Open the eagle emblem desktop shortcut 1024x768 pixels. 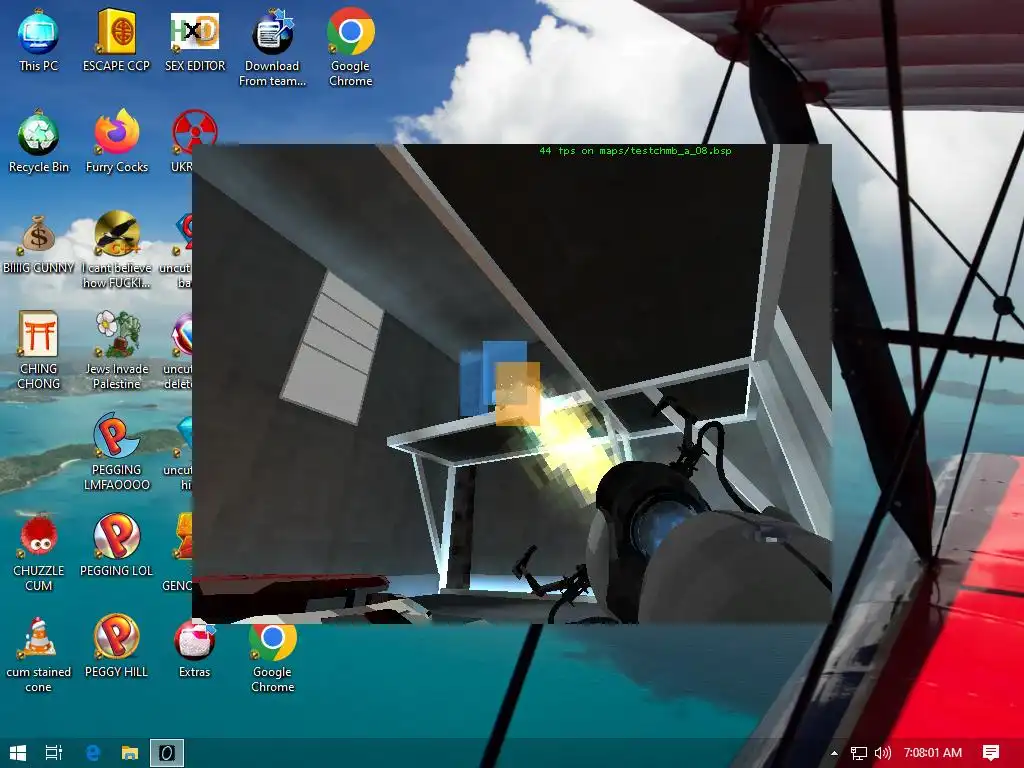(x=116, y=251)
